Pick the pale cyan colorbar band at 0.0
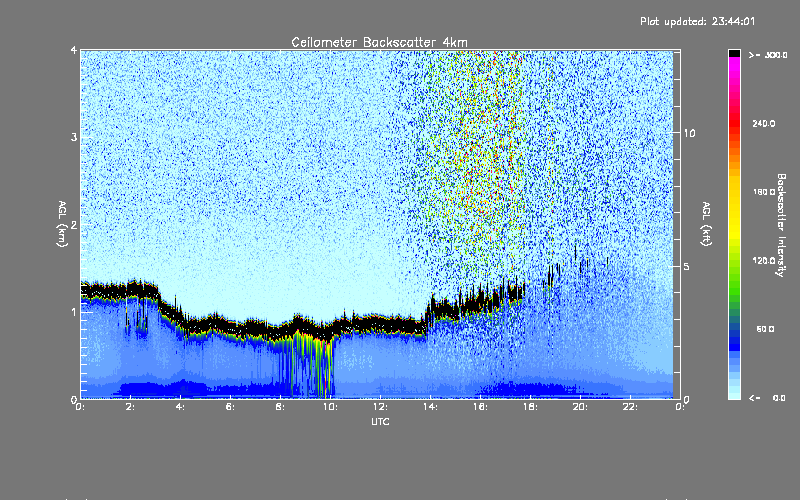The height and width of the screenshot is (500, 800). [x=734, y=394]
